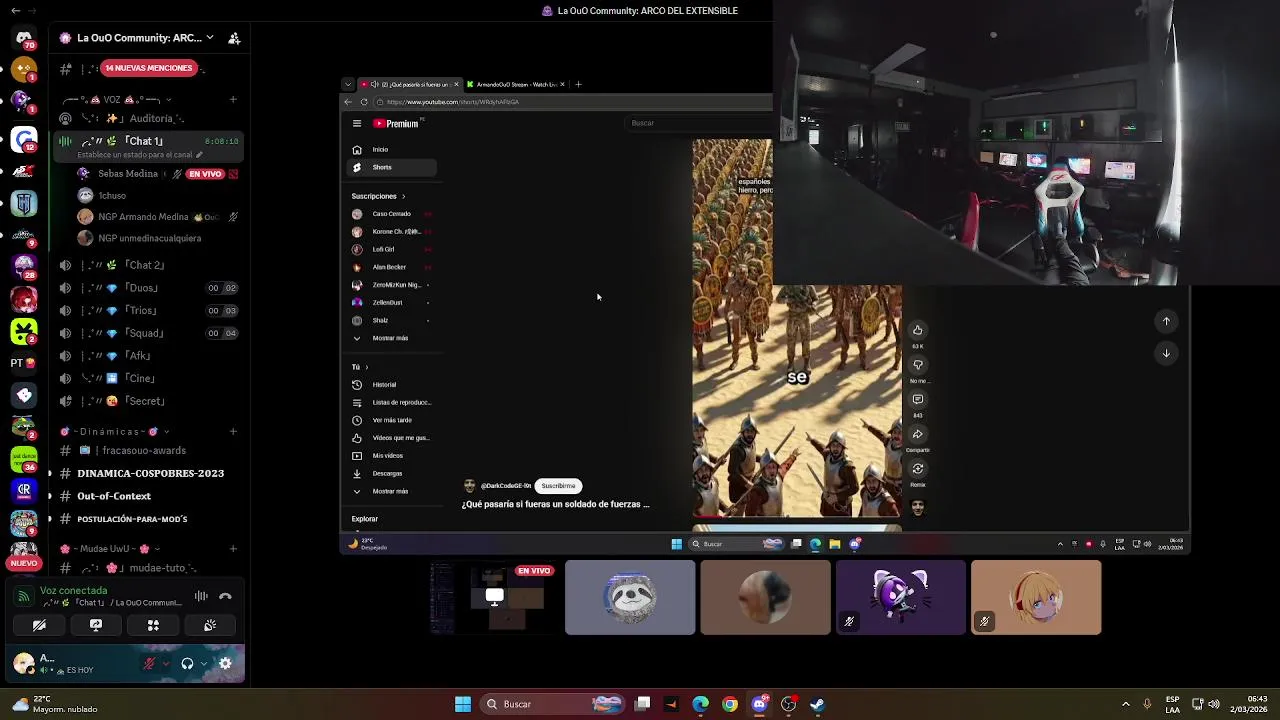
Task: Open Historial in YouTube sidebar
Action: [390, 385]
